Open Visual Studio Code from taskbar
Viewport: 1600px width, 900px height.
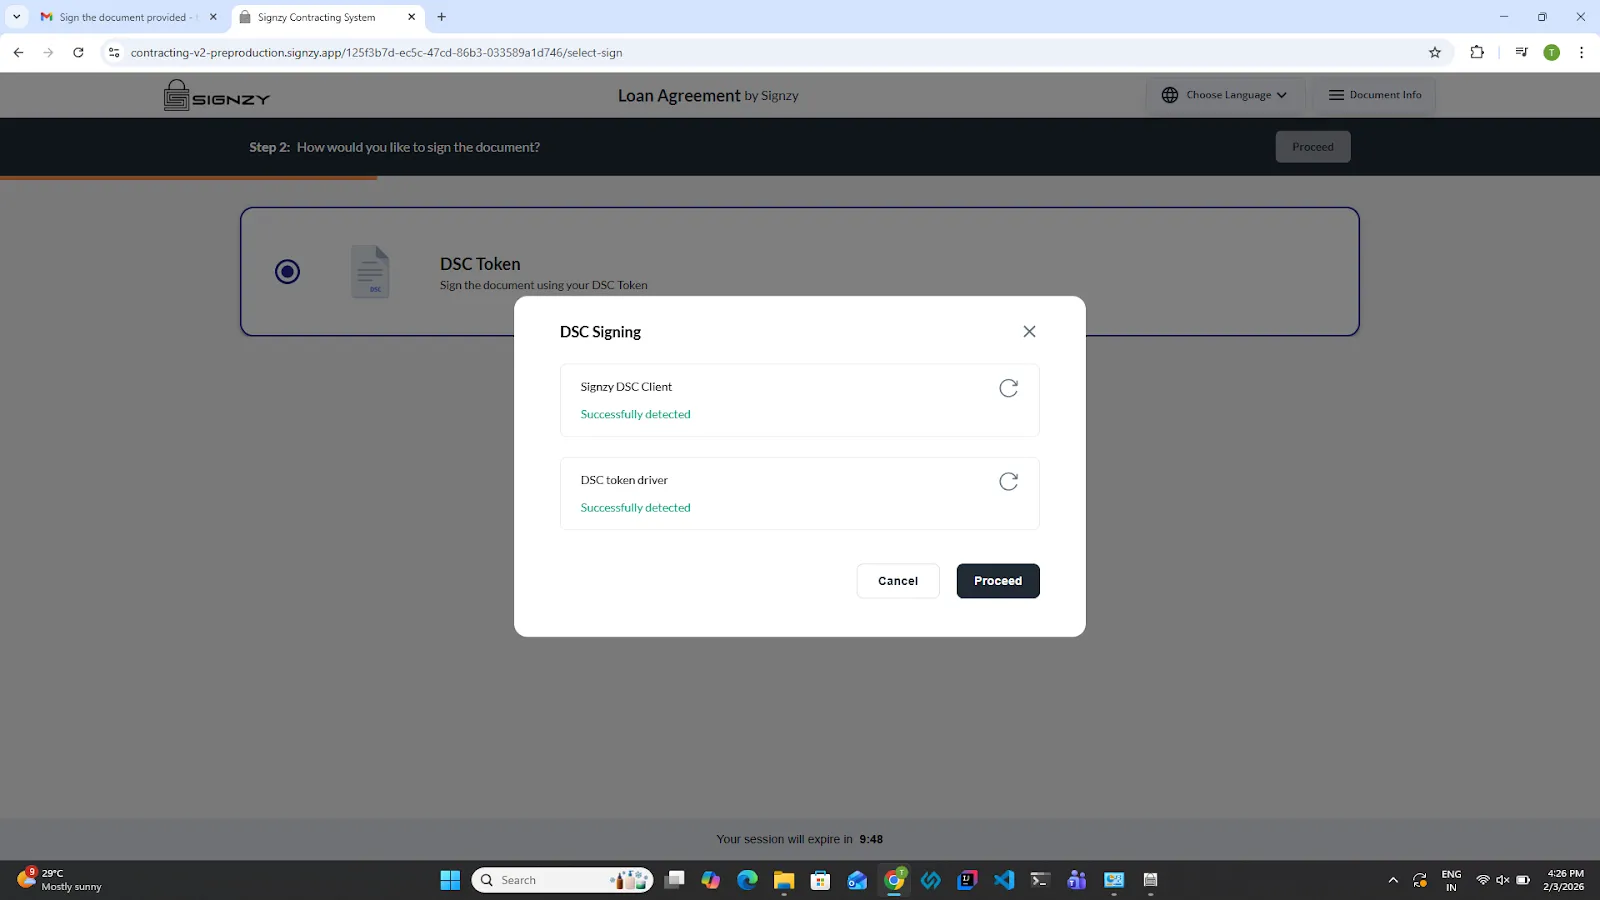(1004, 880)
